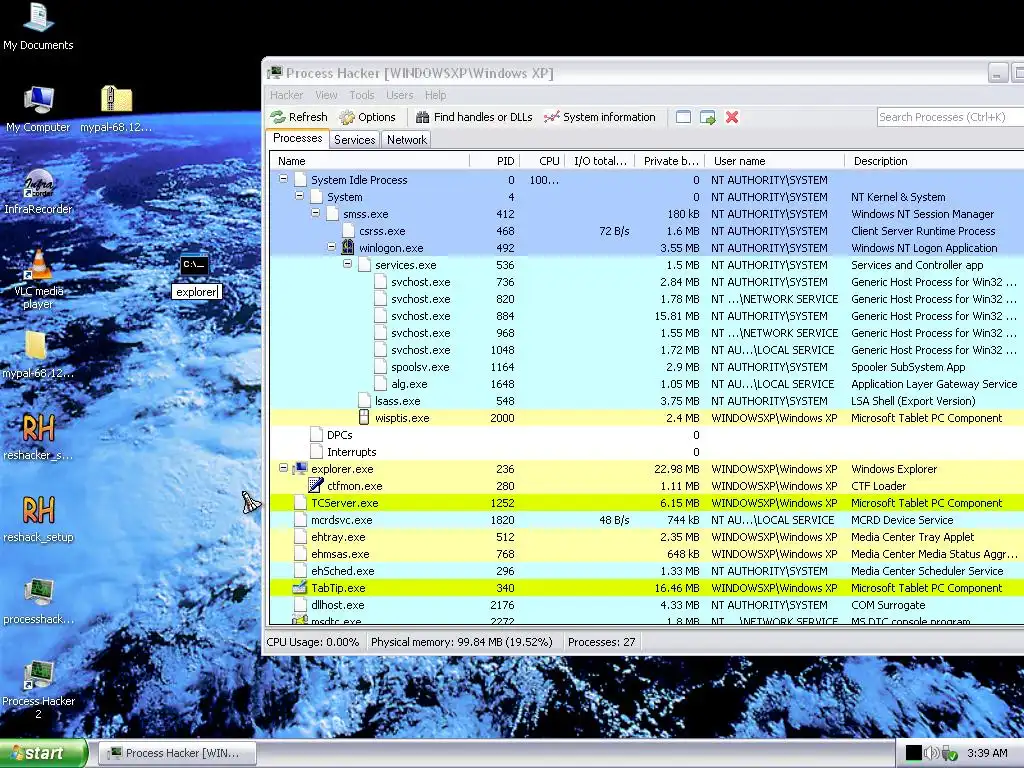Collapse the System Idle Process tree
This screenshot has height=768, width=1024.
pos(283,178)
